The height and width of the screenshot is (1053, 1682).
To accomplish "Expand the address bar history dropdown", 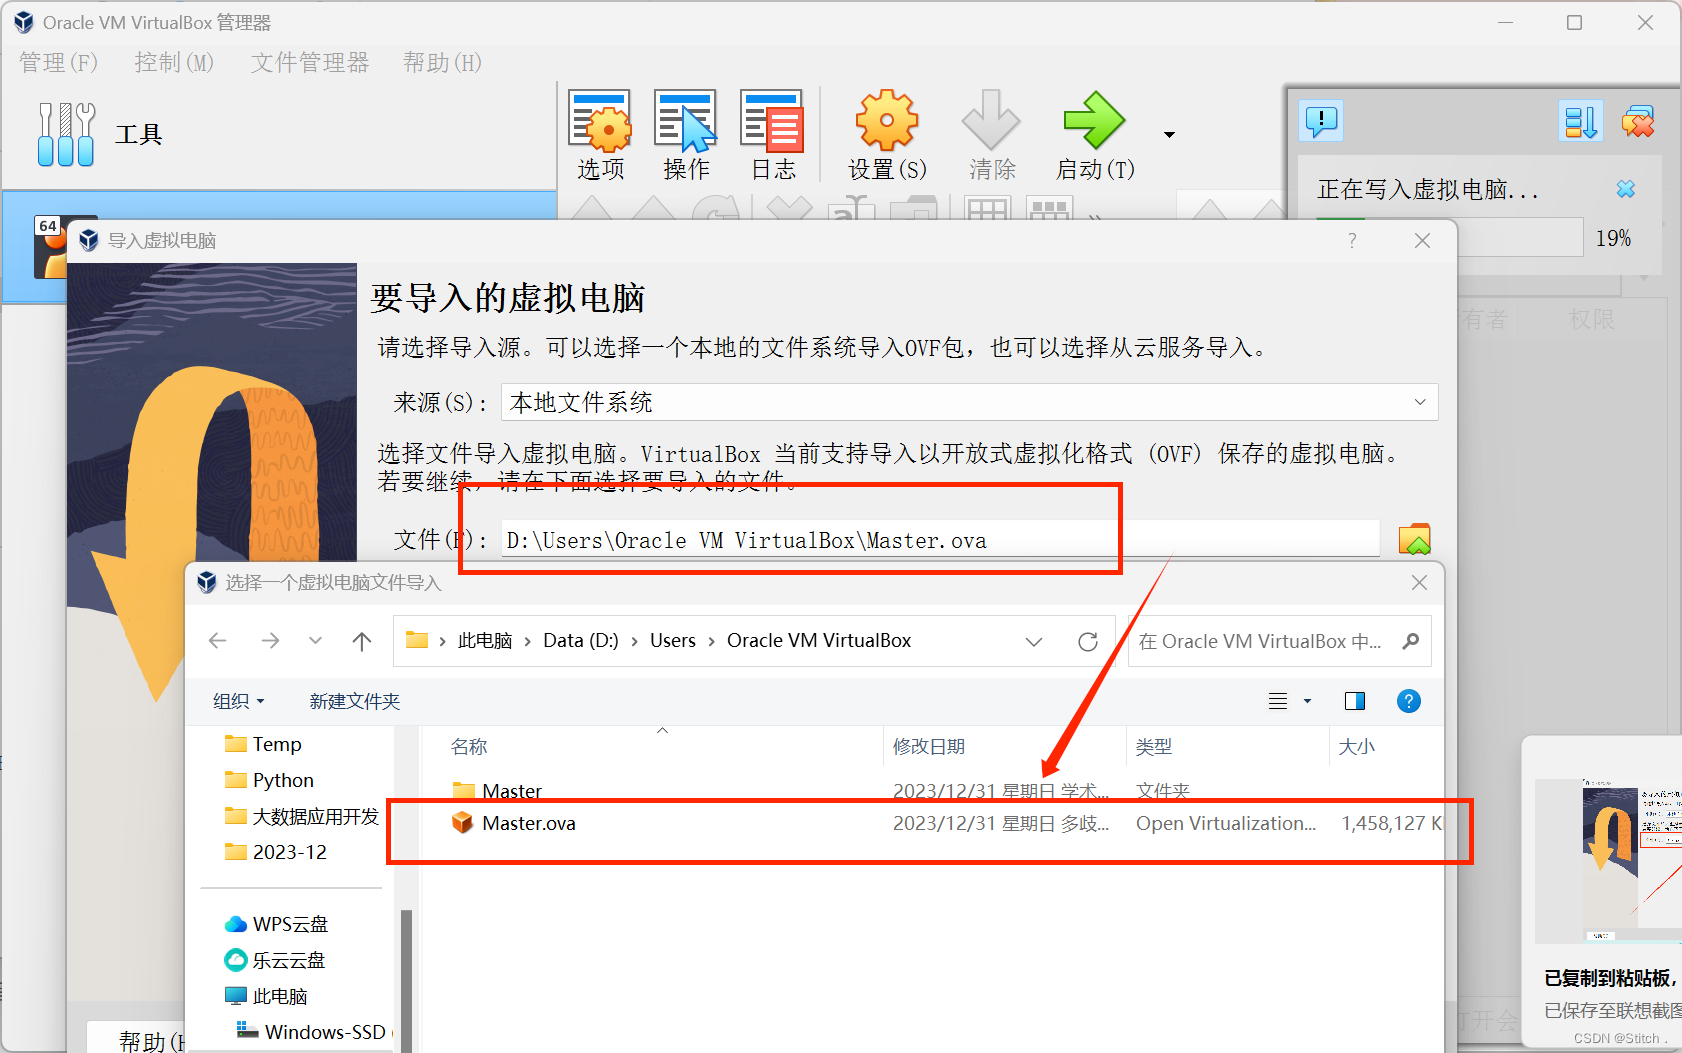I will [x=1034, y=641].
